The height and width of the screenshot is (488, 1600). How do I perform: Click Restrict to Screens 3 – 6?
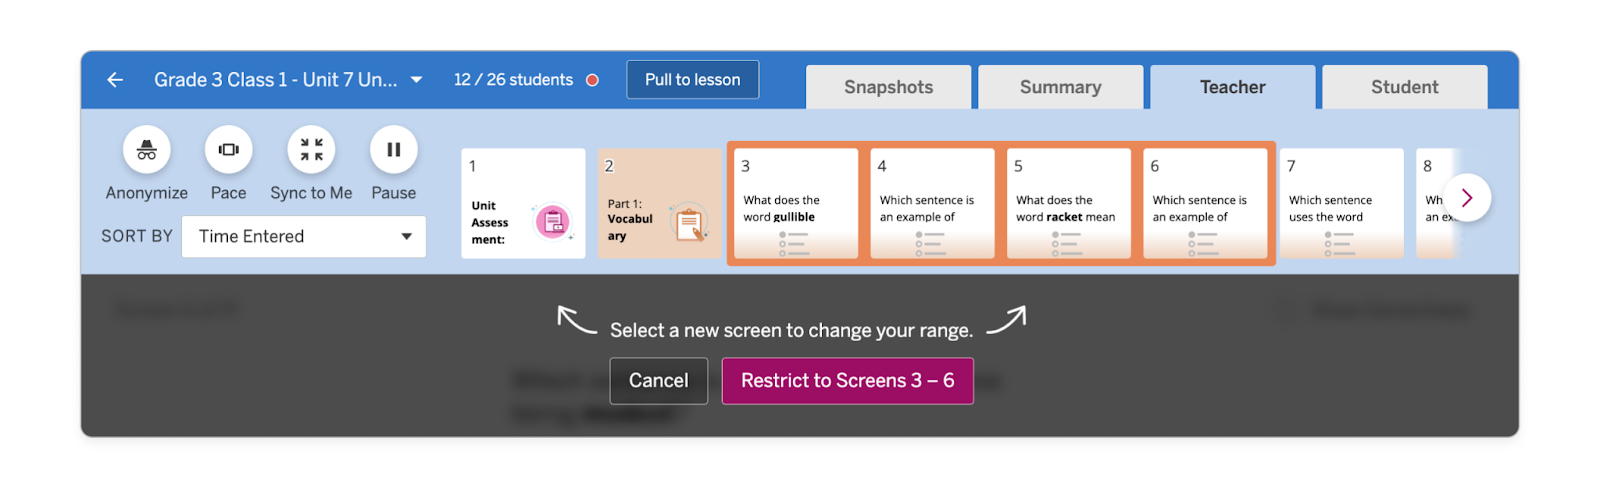click(847, 381)
